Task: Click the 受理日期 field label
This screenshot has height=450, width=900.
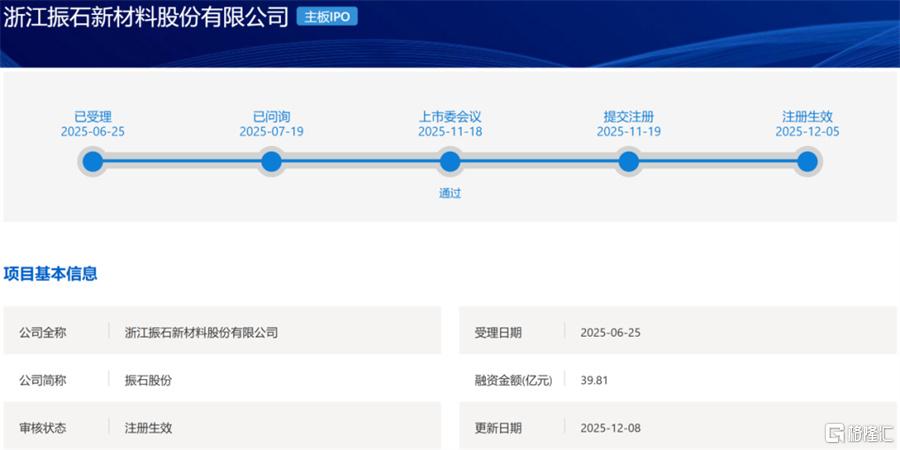Action: tap(498, 332)
